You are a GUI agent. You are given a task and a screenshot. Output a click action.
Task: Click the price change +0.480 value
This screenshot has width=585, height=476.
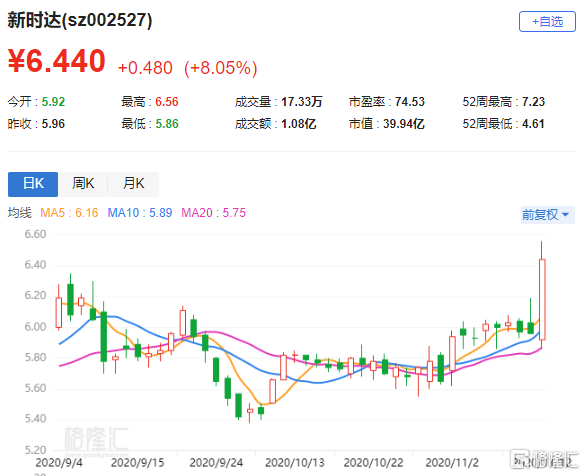[145, 68]
